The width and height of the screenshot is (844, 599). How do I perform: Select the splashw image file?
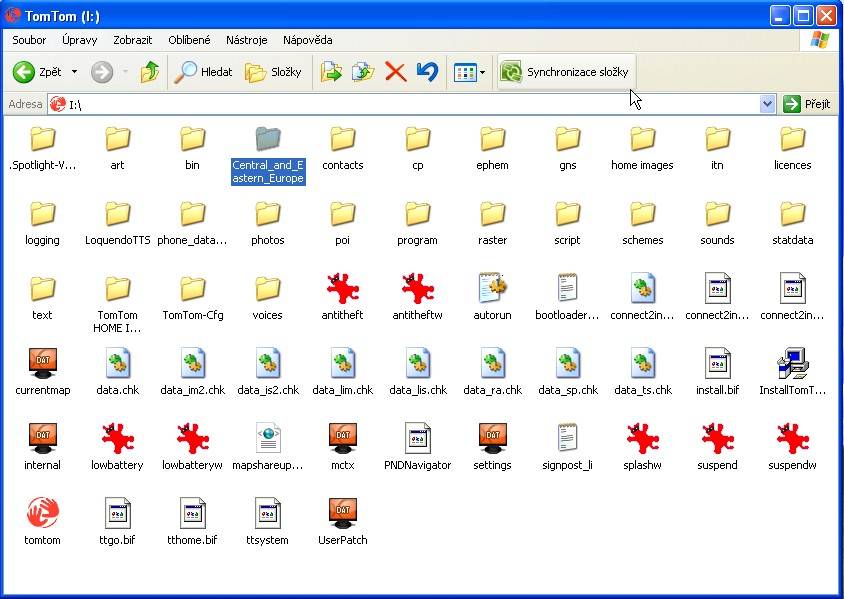(642, 447)
